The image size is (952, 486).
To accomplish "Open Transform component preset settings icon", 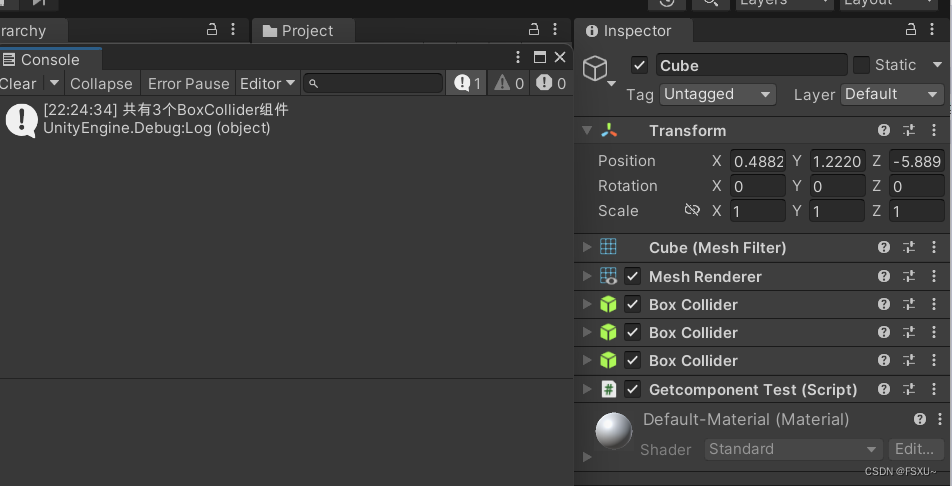I will pyautogui.click(x=909, y=131).
